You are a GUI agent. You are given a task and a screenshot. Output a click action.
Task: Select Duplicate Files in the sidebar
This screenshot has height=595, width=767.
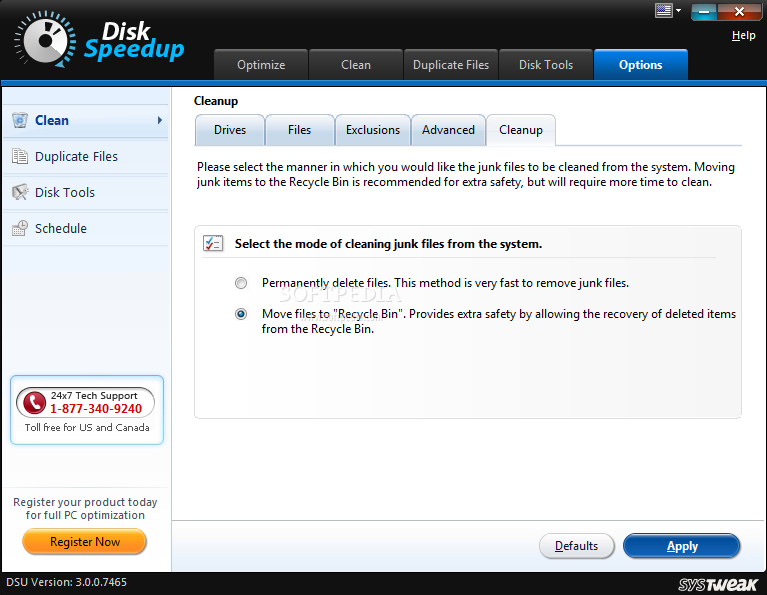[x=86, y=157]
